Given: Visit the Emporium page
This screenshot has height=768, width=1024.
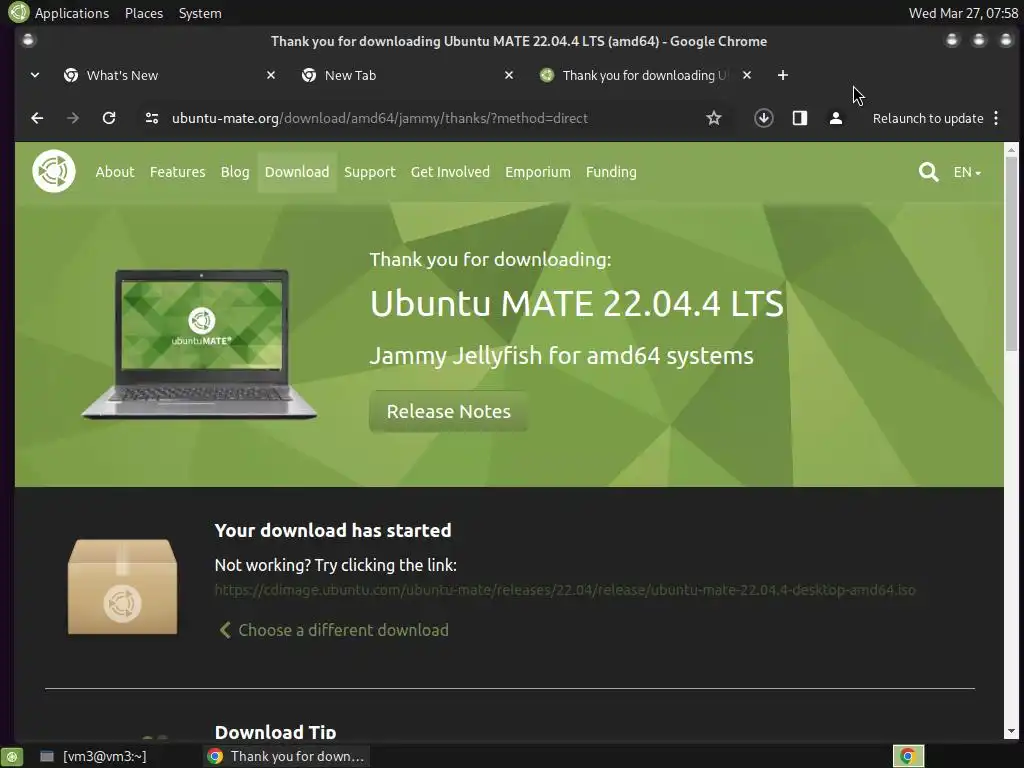Looking at the screenshot, I should [x=537, y=172].
